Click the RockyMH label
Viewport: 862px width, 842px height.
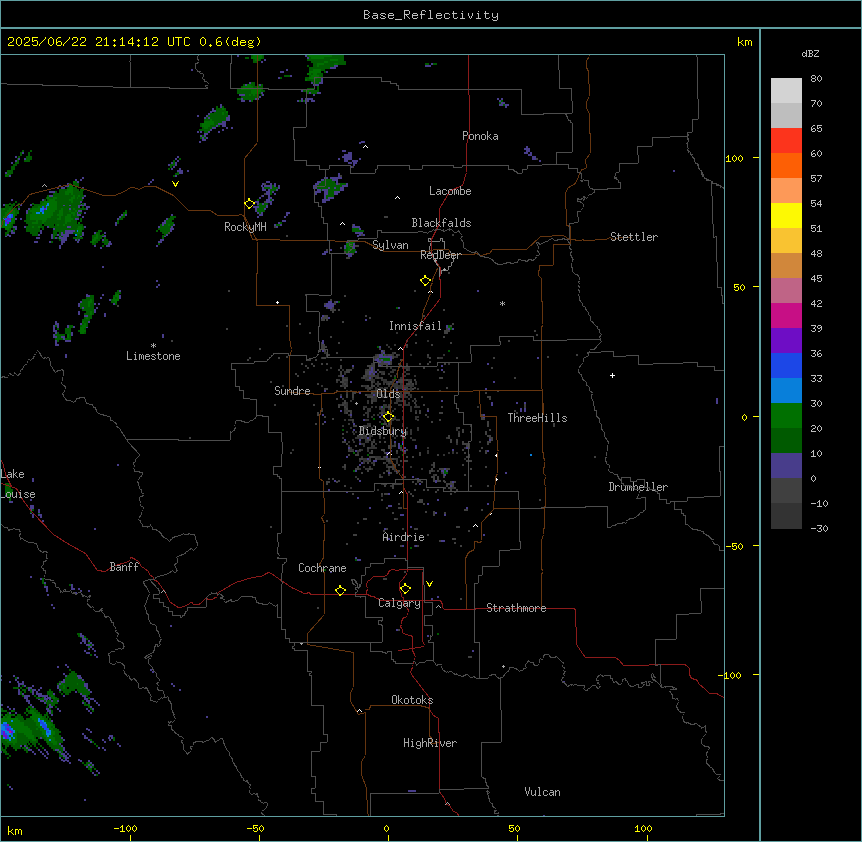pyautogui.click(x=245, y=227)
